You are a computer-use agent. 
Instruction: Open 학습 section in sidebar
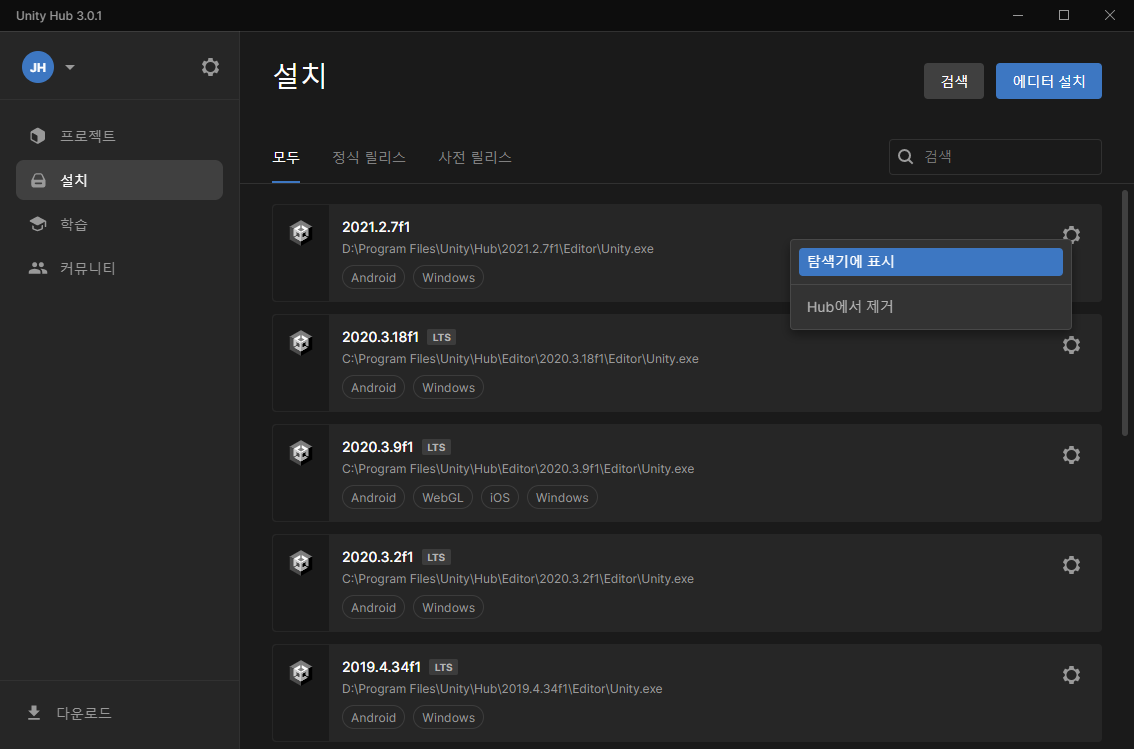[x=119, y=224]
